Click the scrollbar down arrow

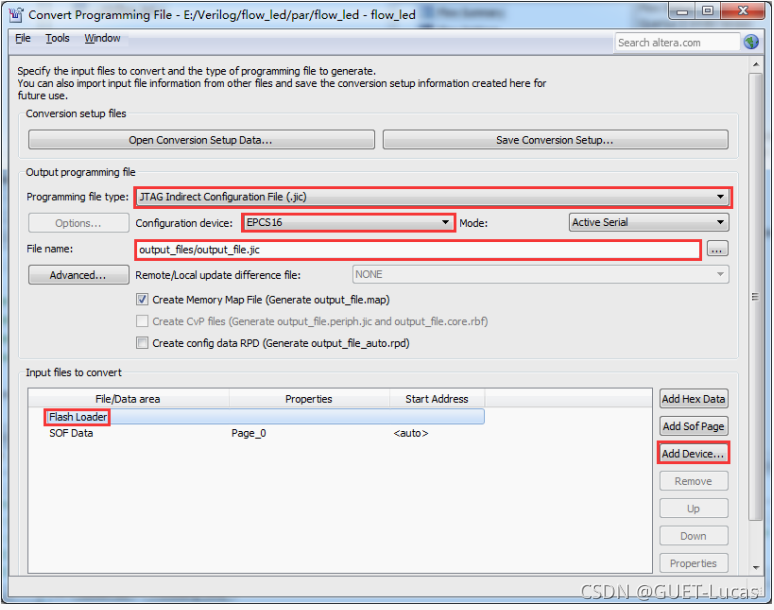coord(756,568)
